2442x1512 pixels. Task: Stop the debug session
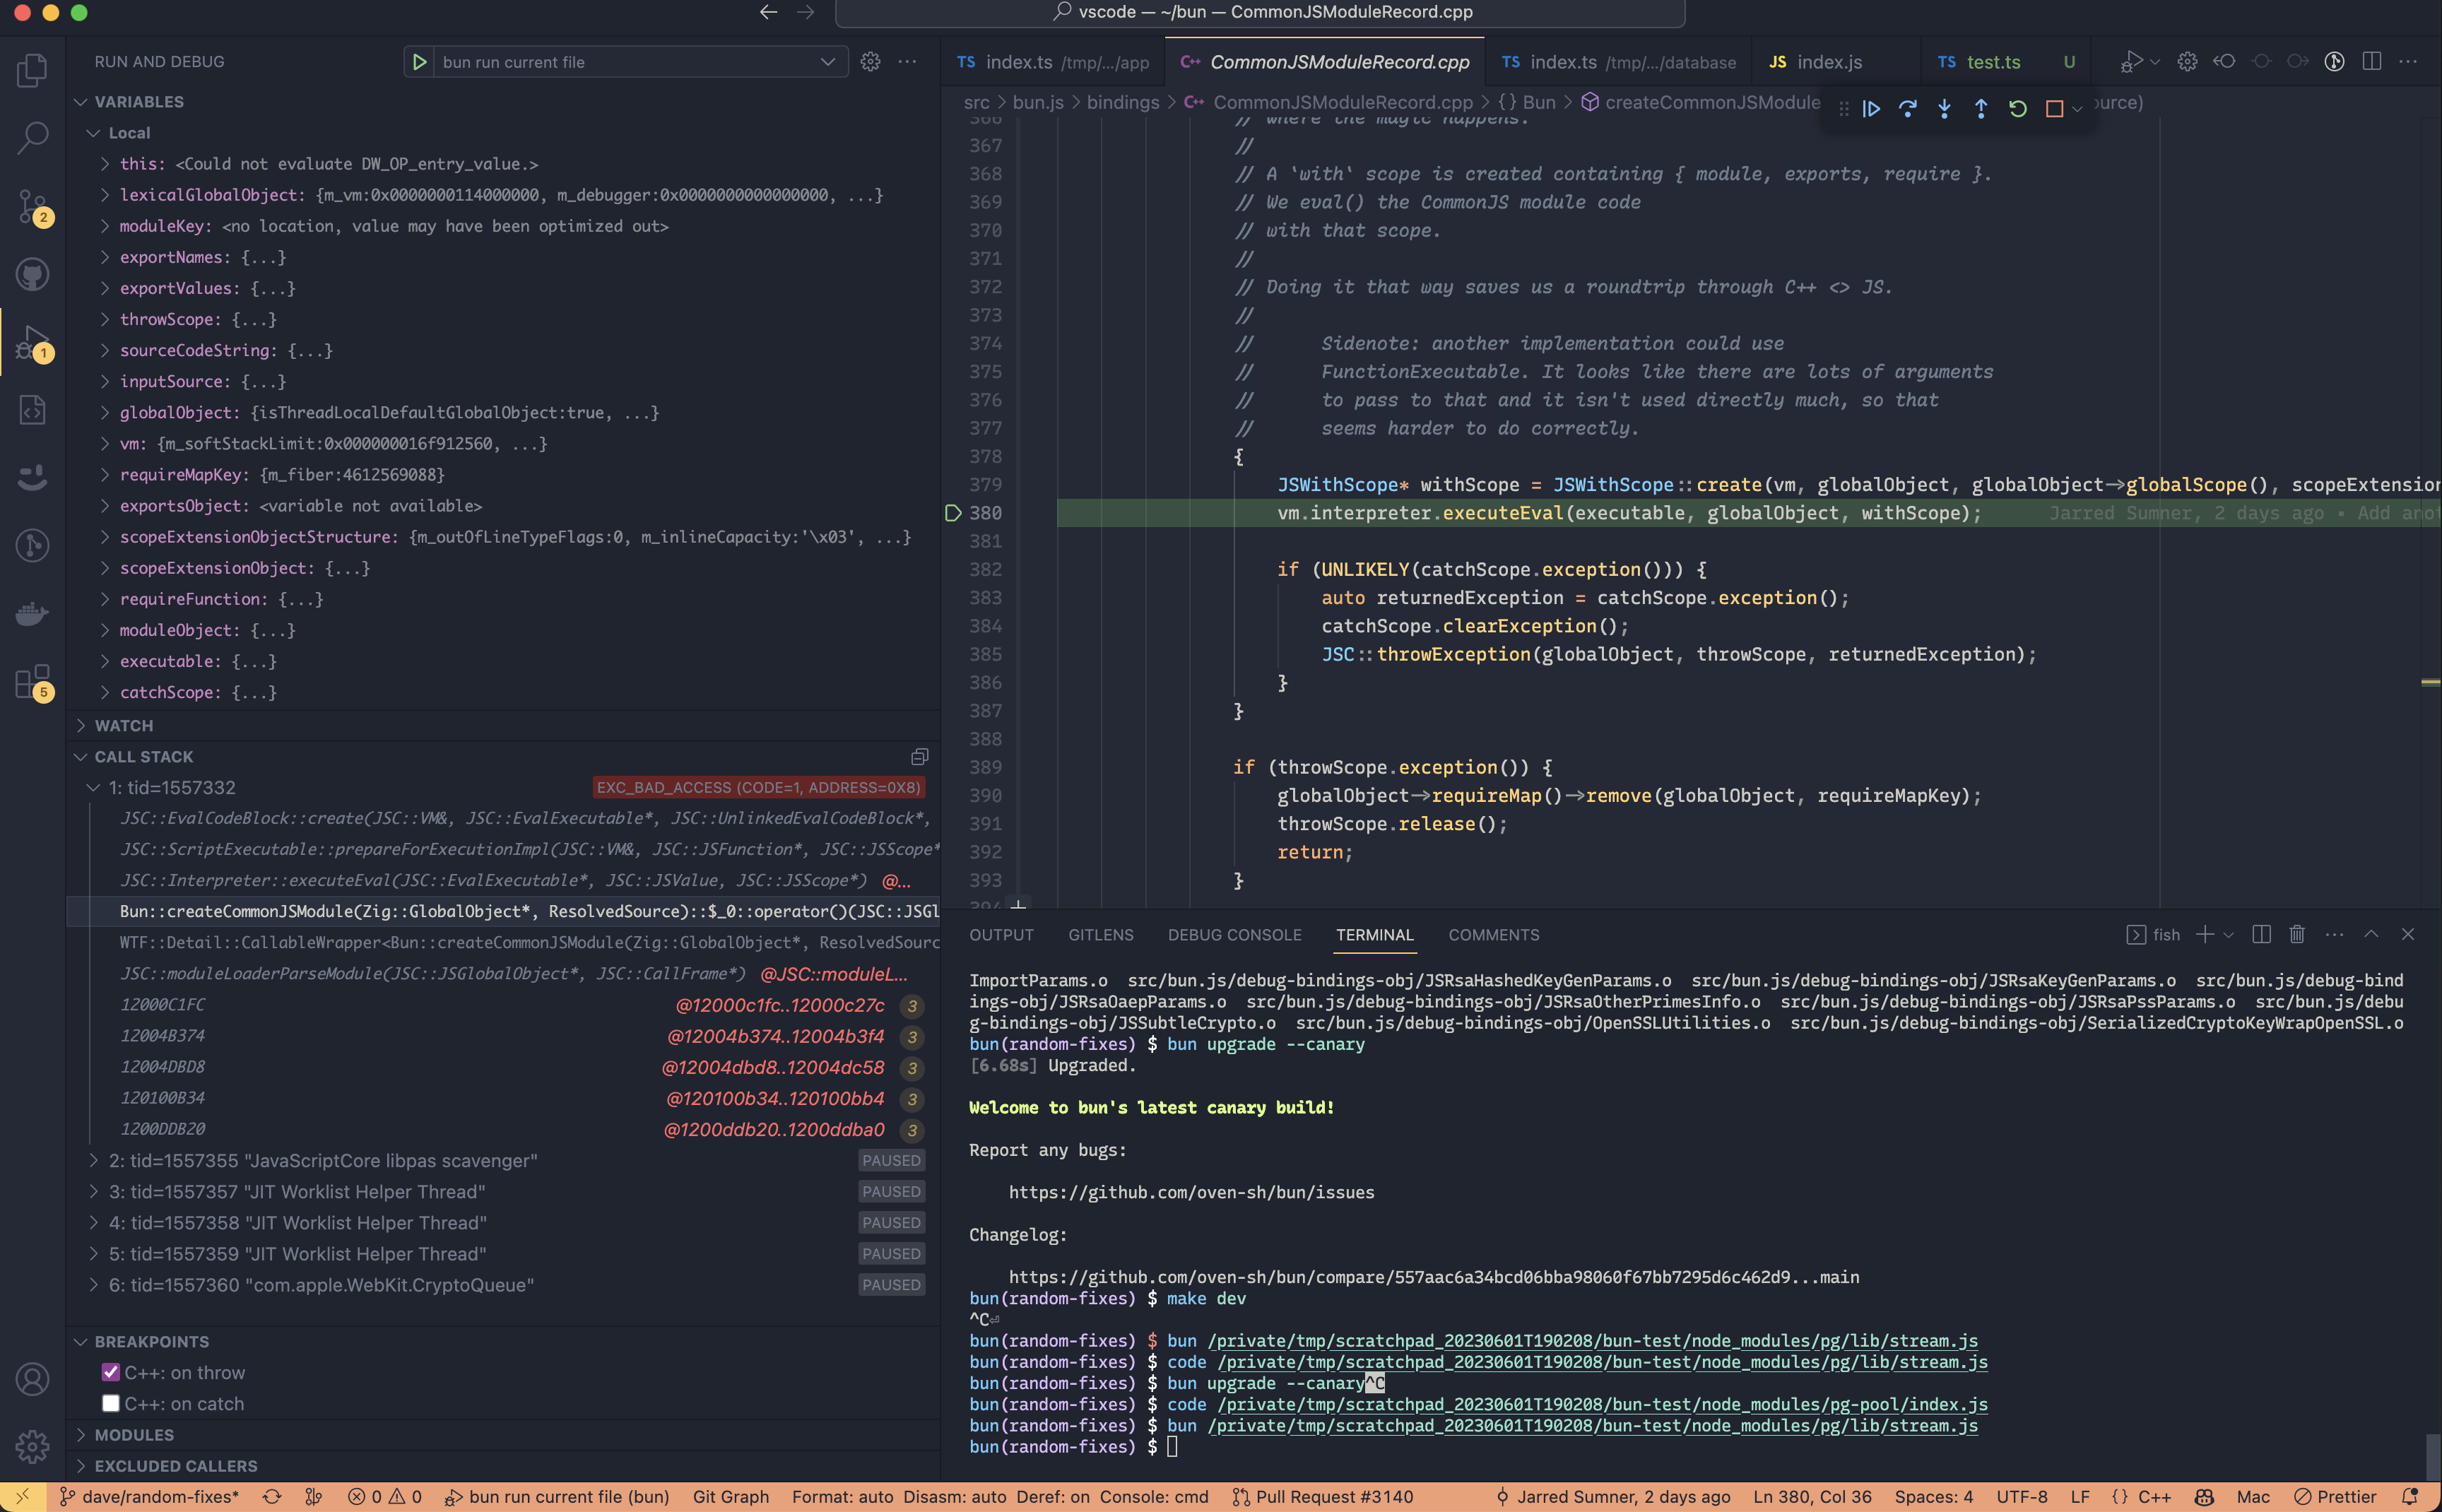[x=2054, y=109]
